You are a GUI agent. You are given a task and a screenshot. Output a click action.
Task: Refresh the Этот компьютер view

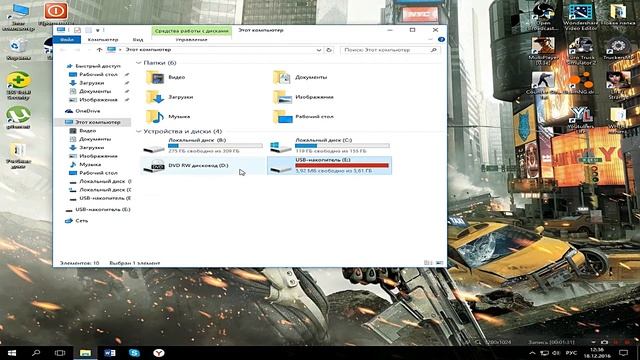(x=329, y=50)
